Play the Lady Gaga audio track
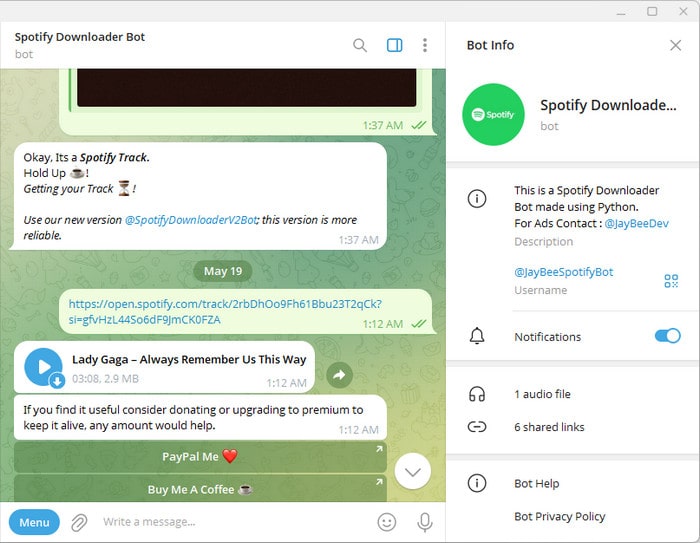 point(43,367)
